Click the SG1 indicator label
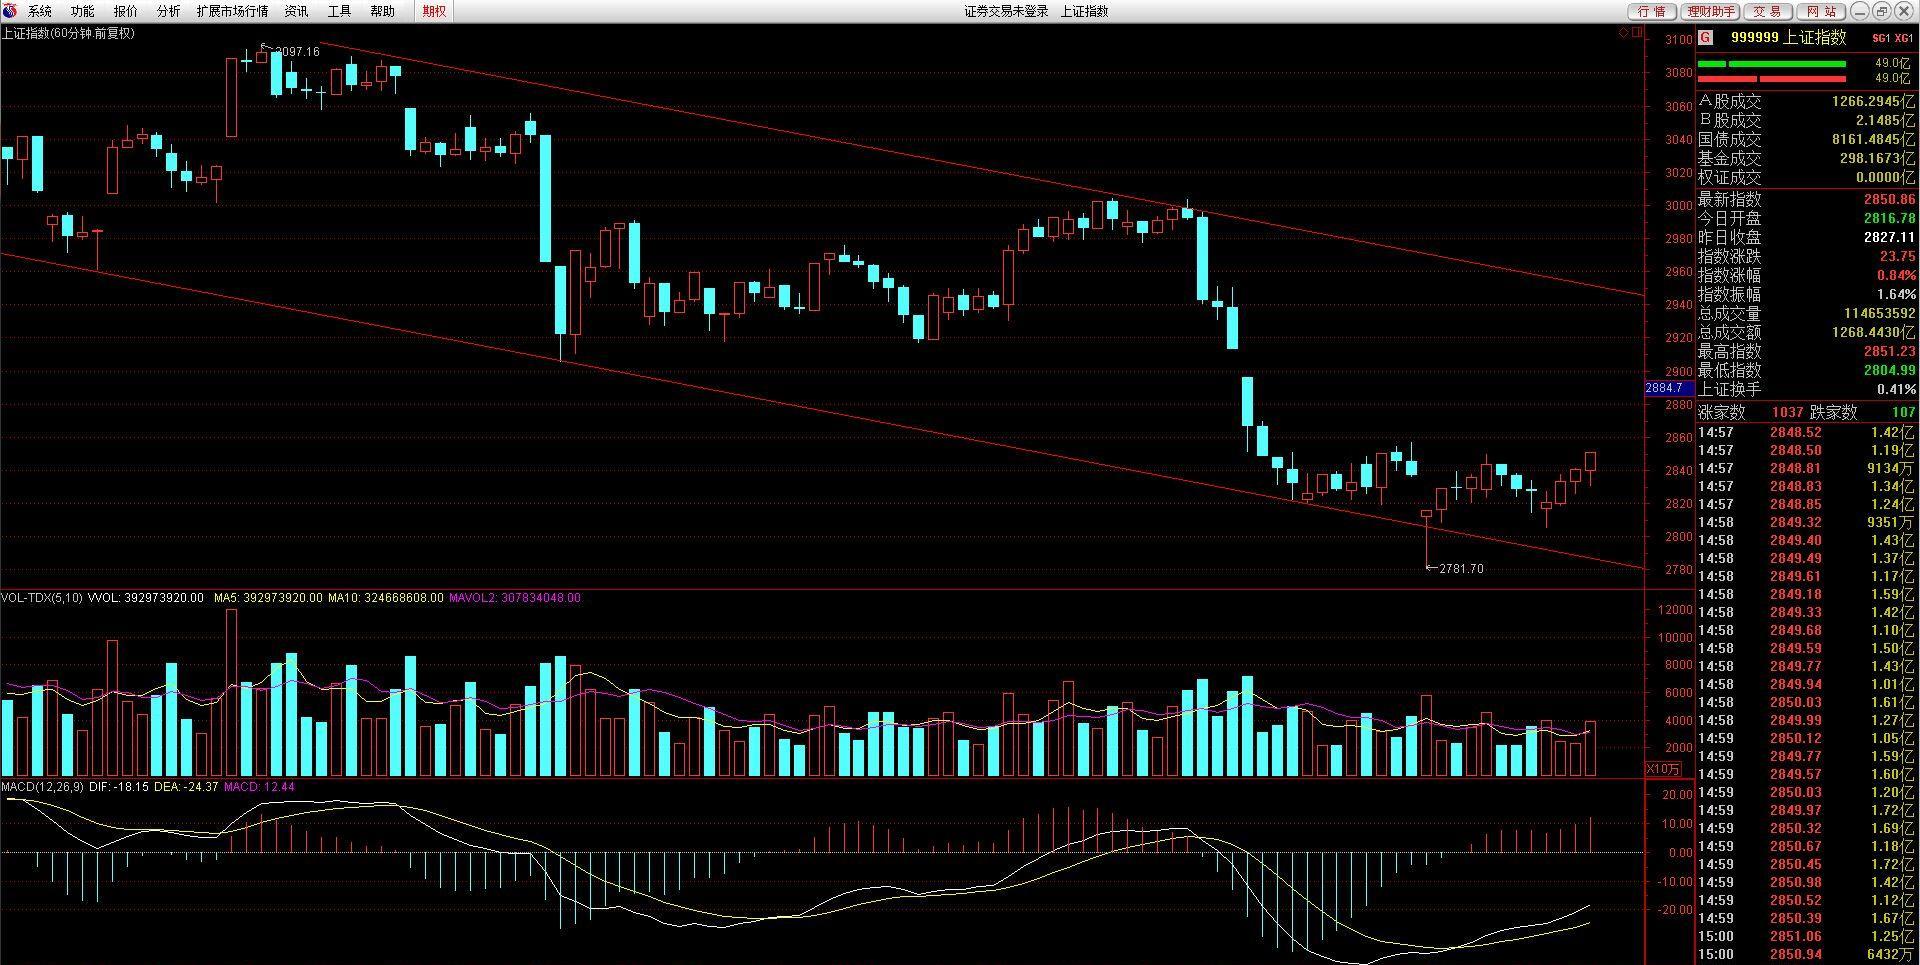This screenshot has width=1920, height=965. click(x=1880, y=38)
